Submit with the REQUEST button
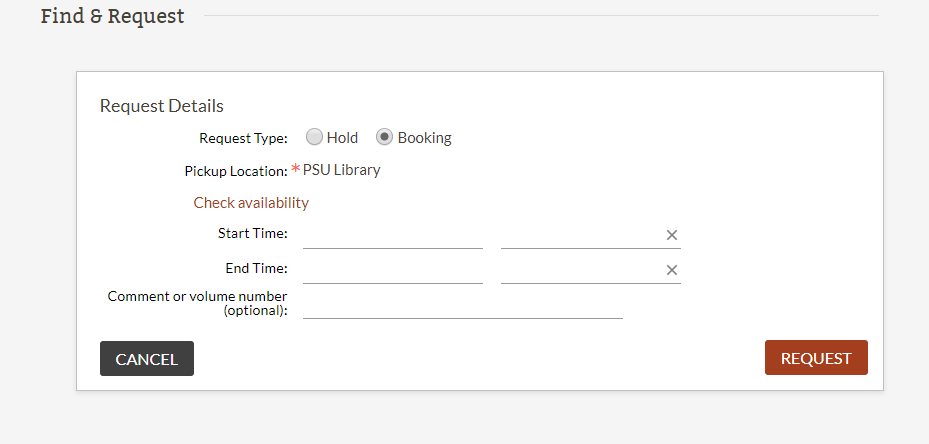Image resolution: width=929 pixels, height=444 pixels. pos(816,357)
